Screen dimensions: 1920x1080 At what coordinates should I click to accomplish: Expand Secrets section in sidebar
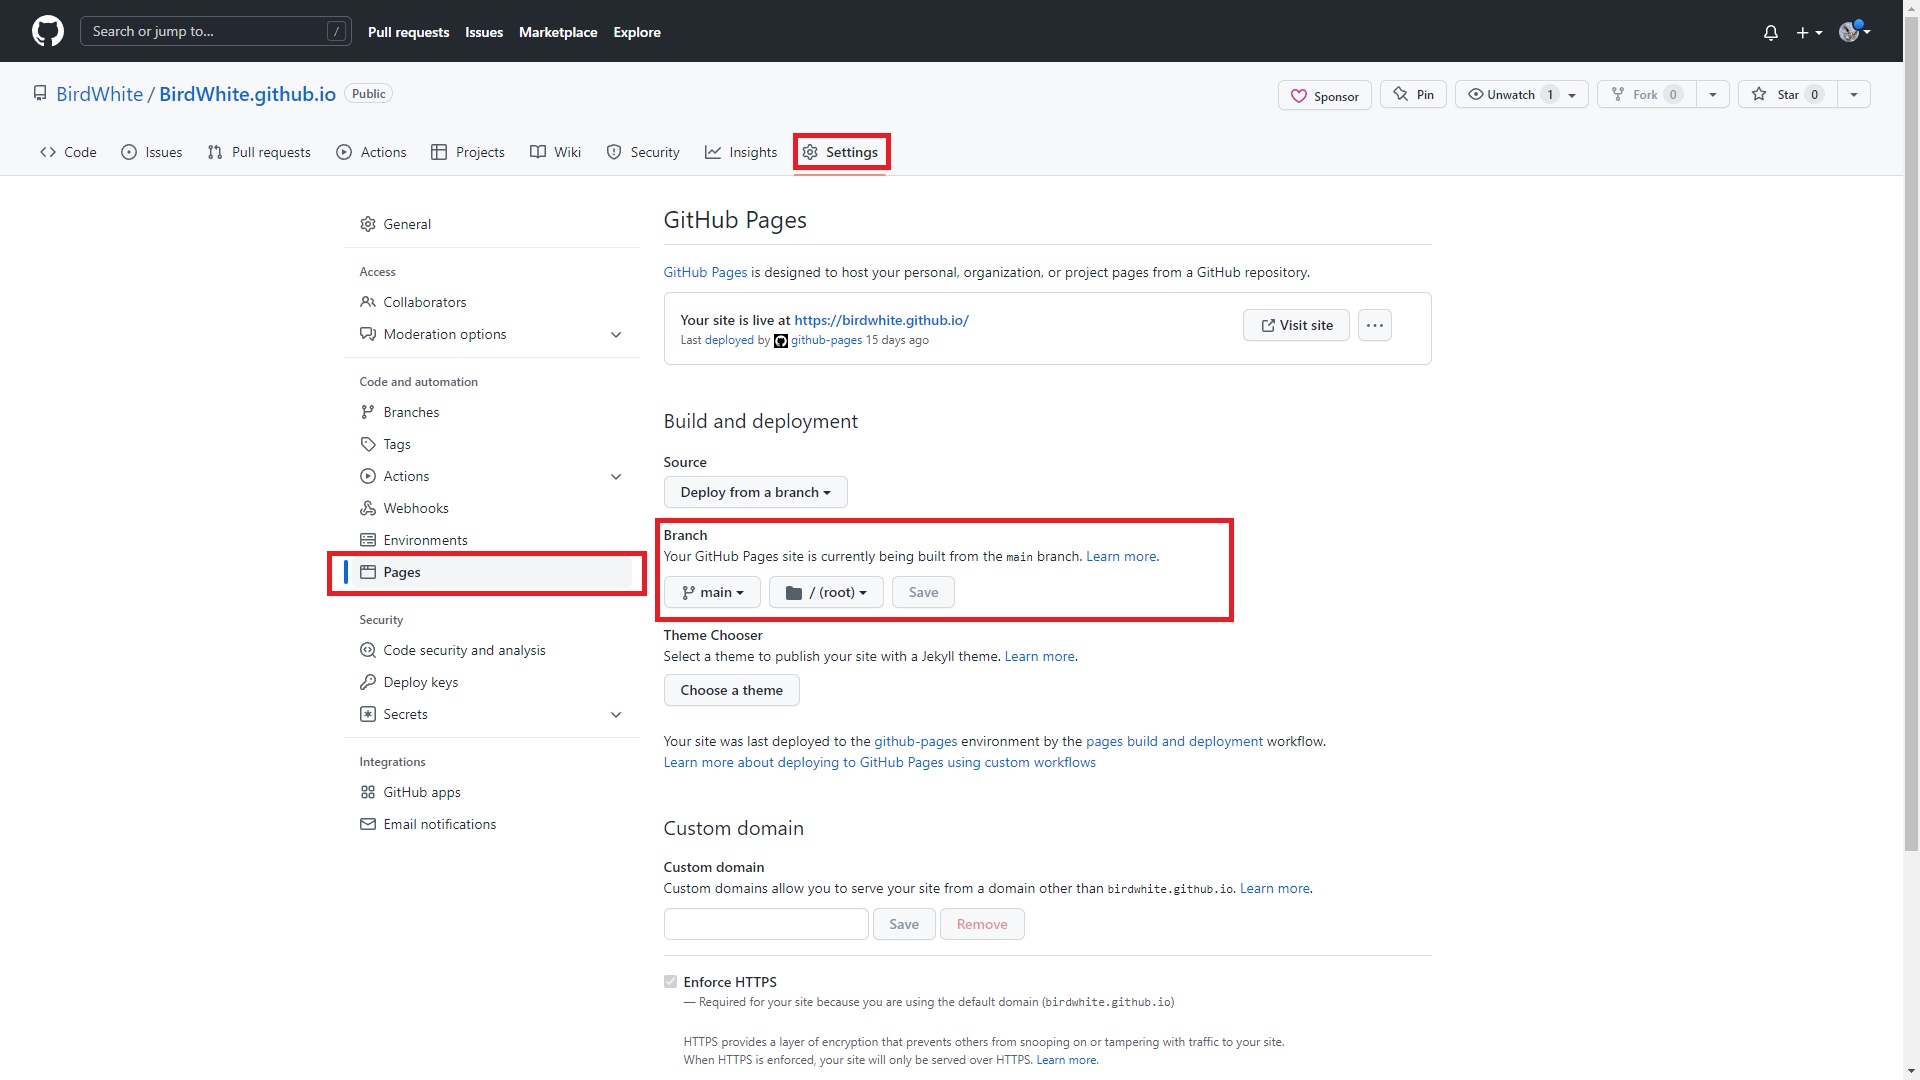click(x=616, y=714)
